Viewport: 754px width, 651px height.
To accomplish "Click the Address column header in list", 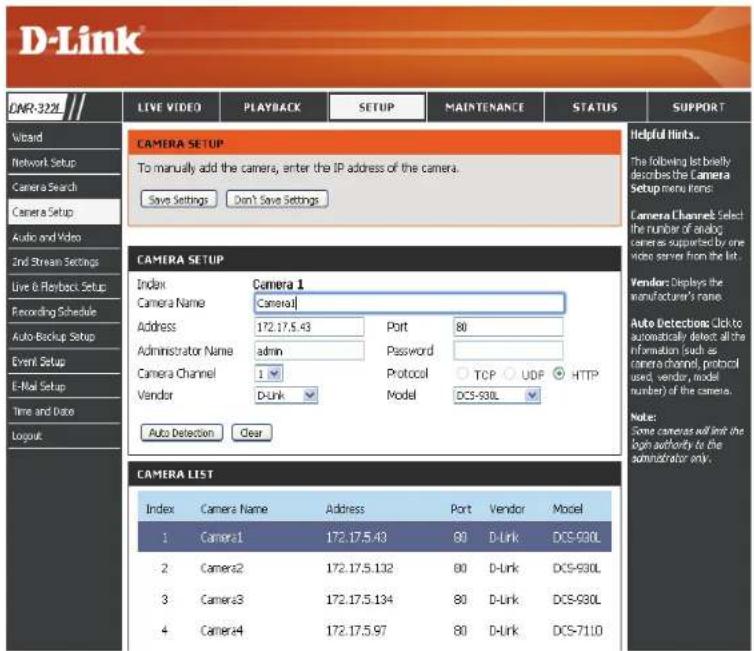I will click(345, 509).
